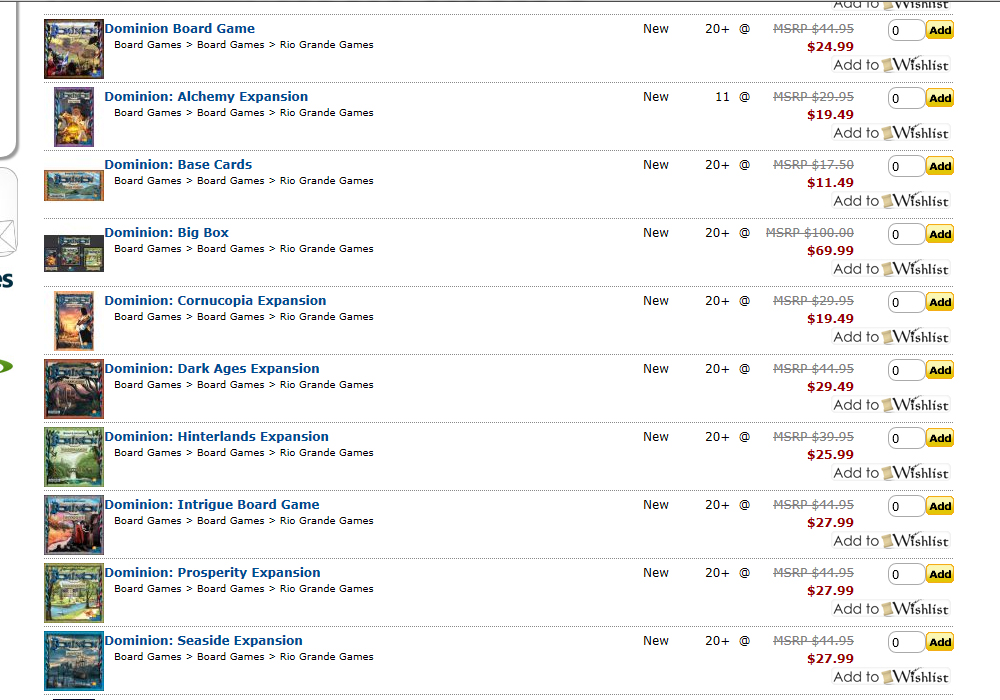
Task: View the Dominion: Big Box product image
Action: coord(74,253)
